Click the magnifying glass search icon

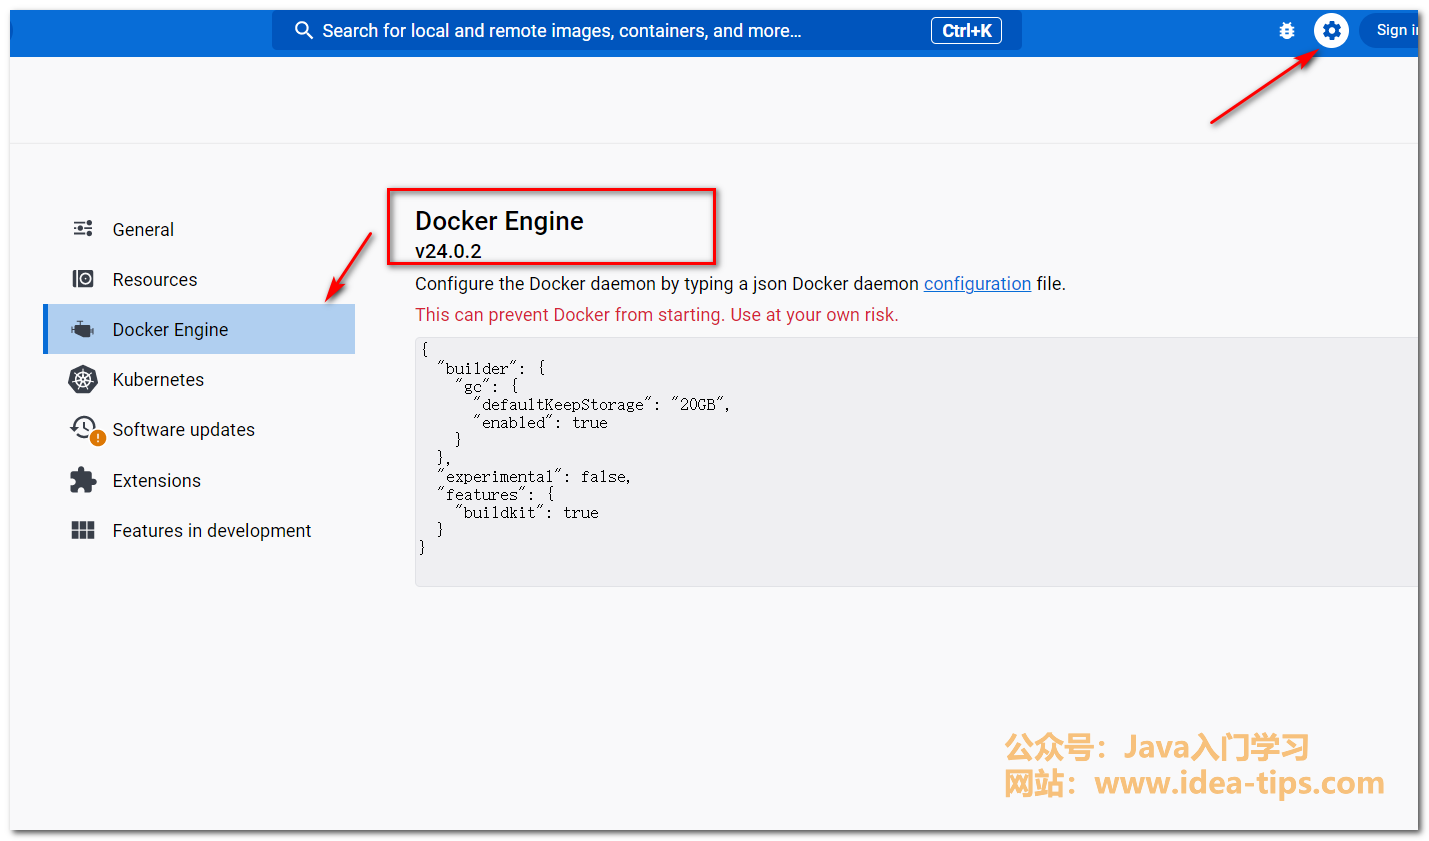pos(304,31)
